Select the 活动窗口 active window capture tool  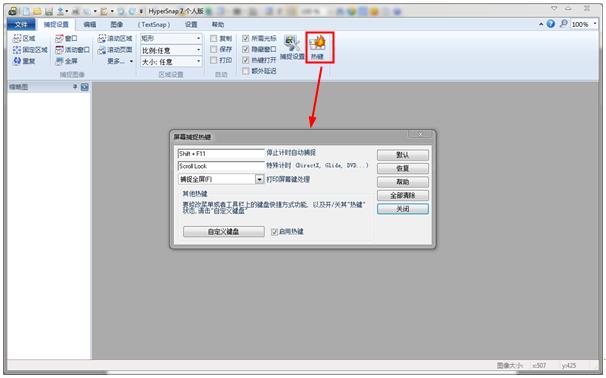[72, 50]
